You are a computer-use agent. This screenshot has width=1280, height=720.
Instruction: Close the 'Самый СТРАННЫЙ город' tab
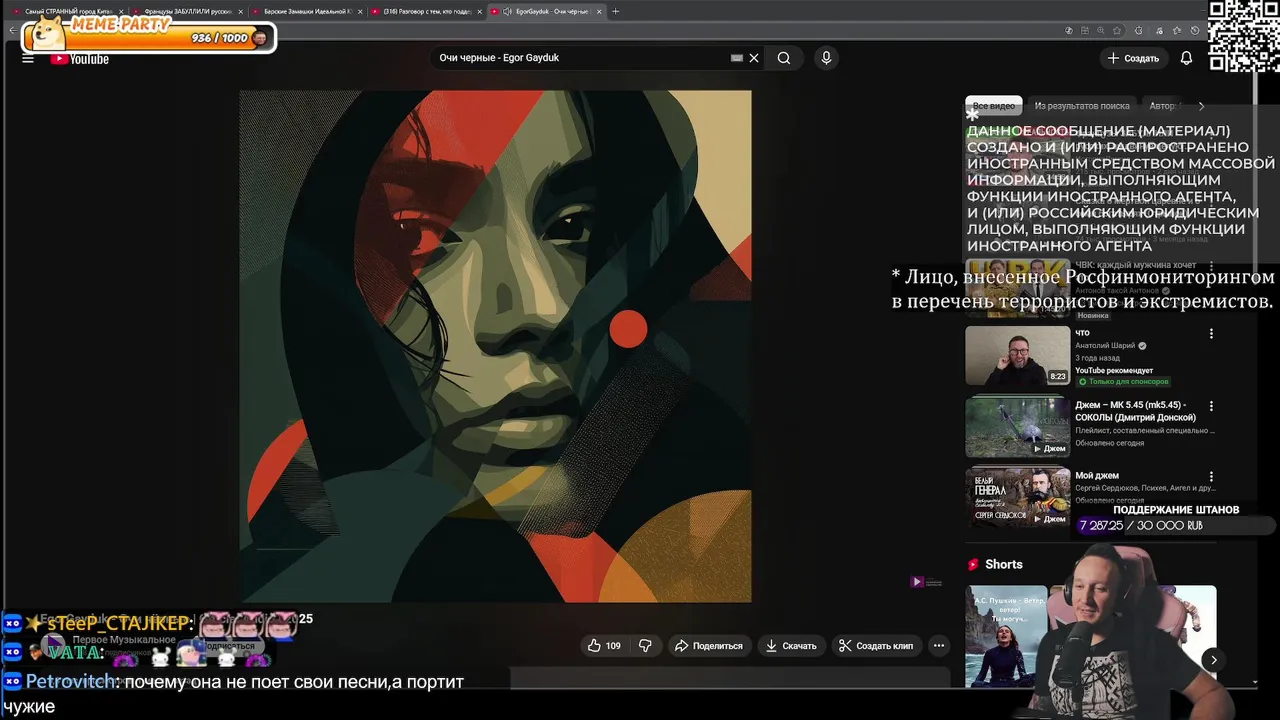point(121,11)
